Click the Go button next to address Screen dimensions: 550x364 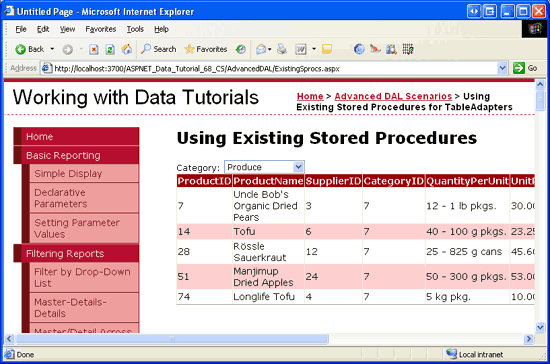525,68
